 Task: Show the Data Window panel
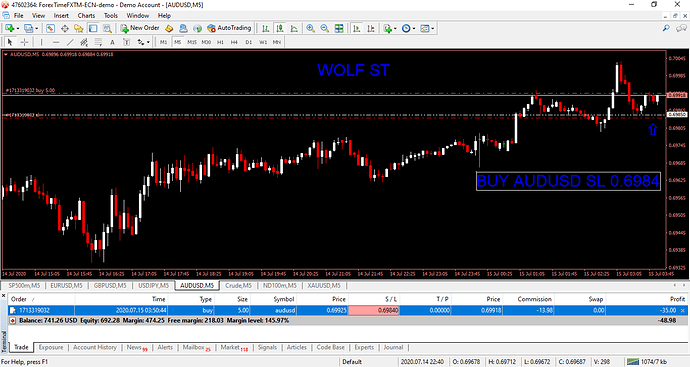point(65,29)
